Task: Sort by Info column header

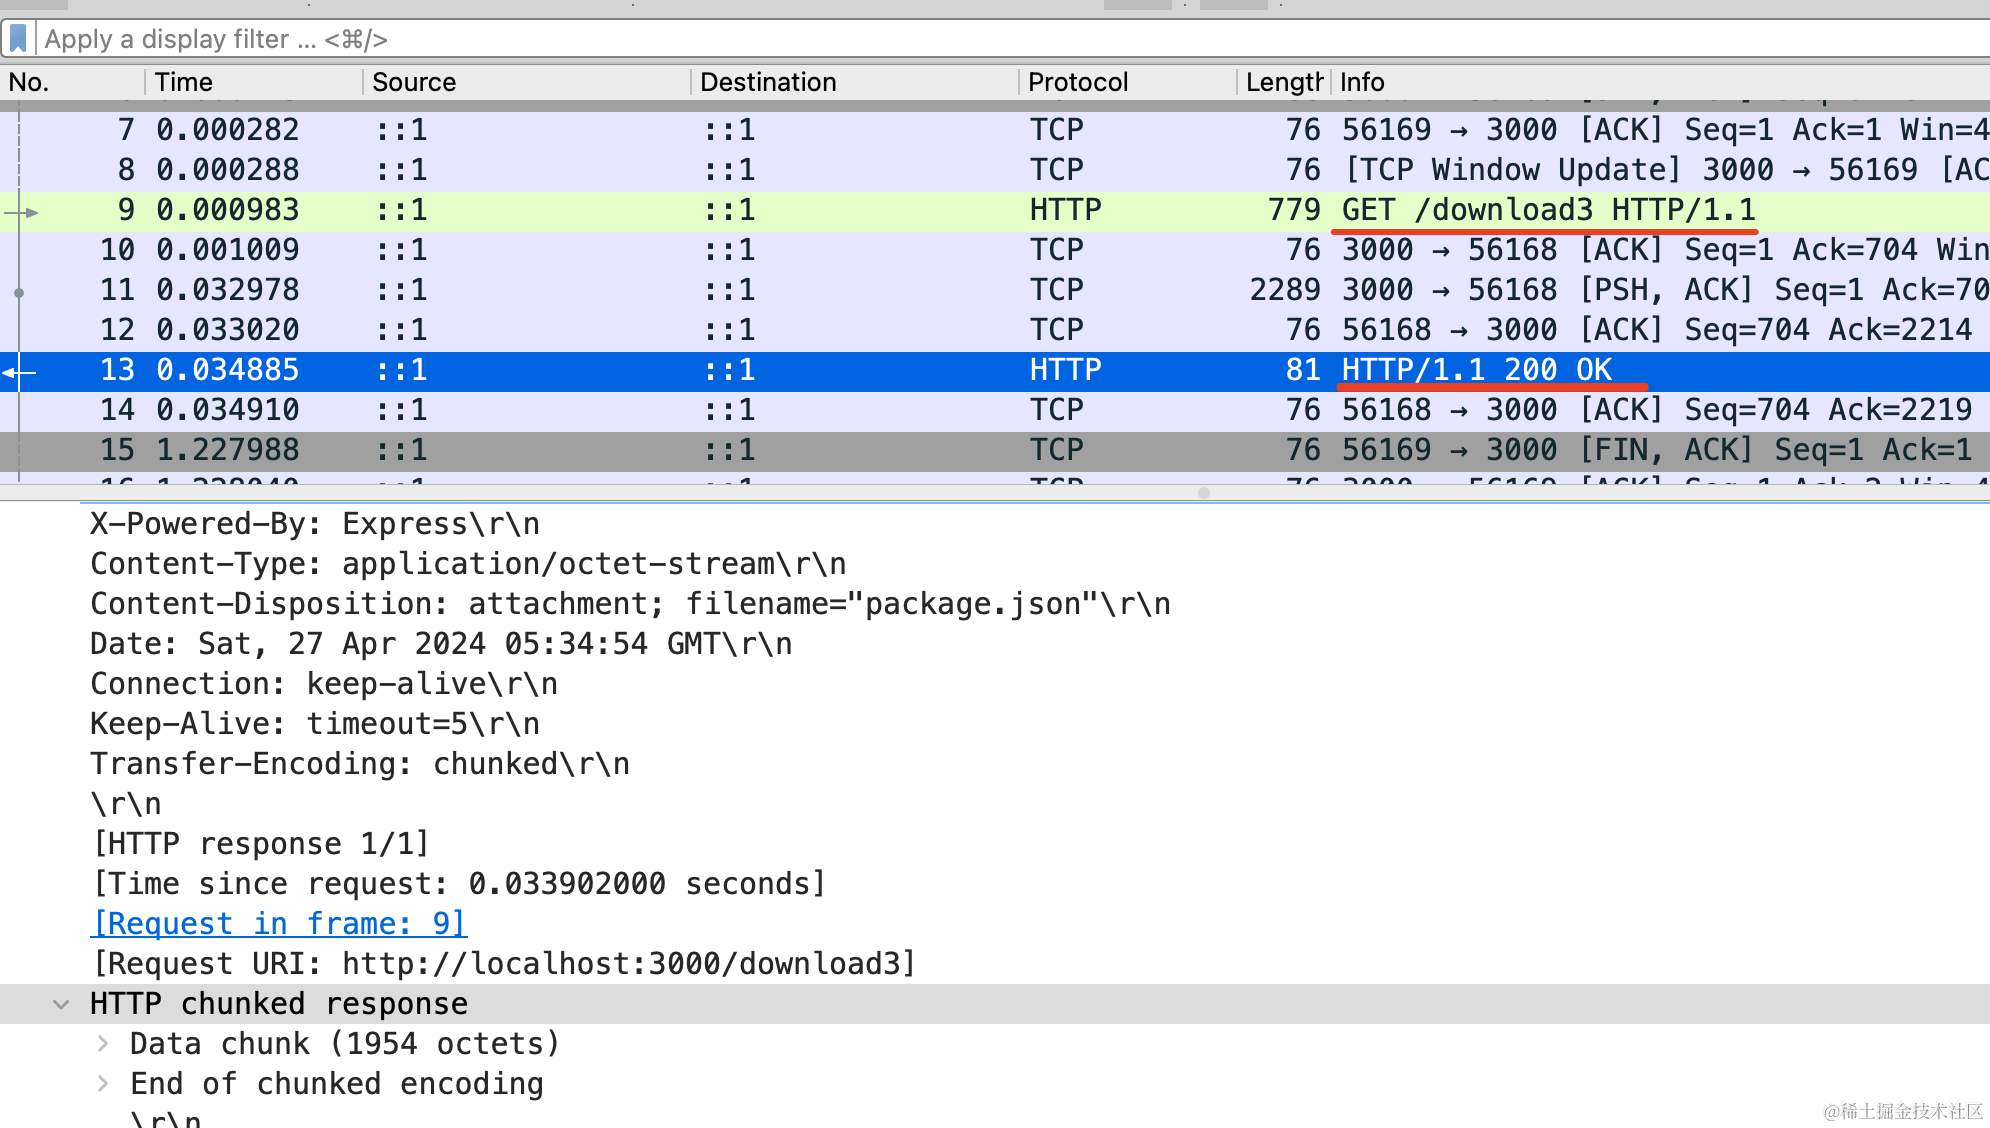Action: click(1362, 82)
